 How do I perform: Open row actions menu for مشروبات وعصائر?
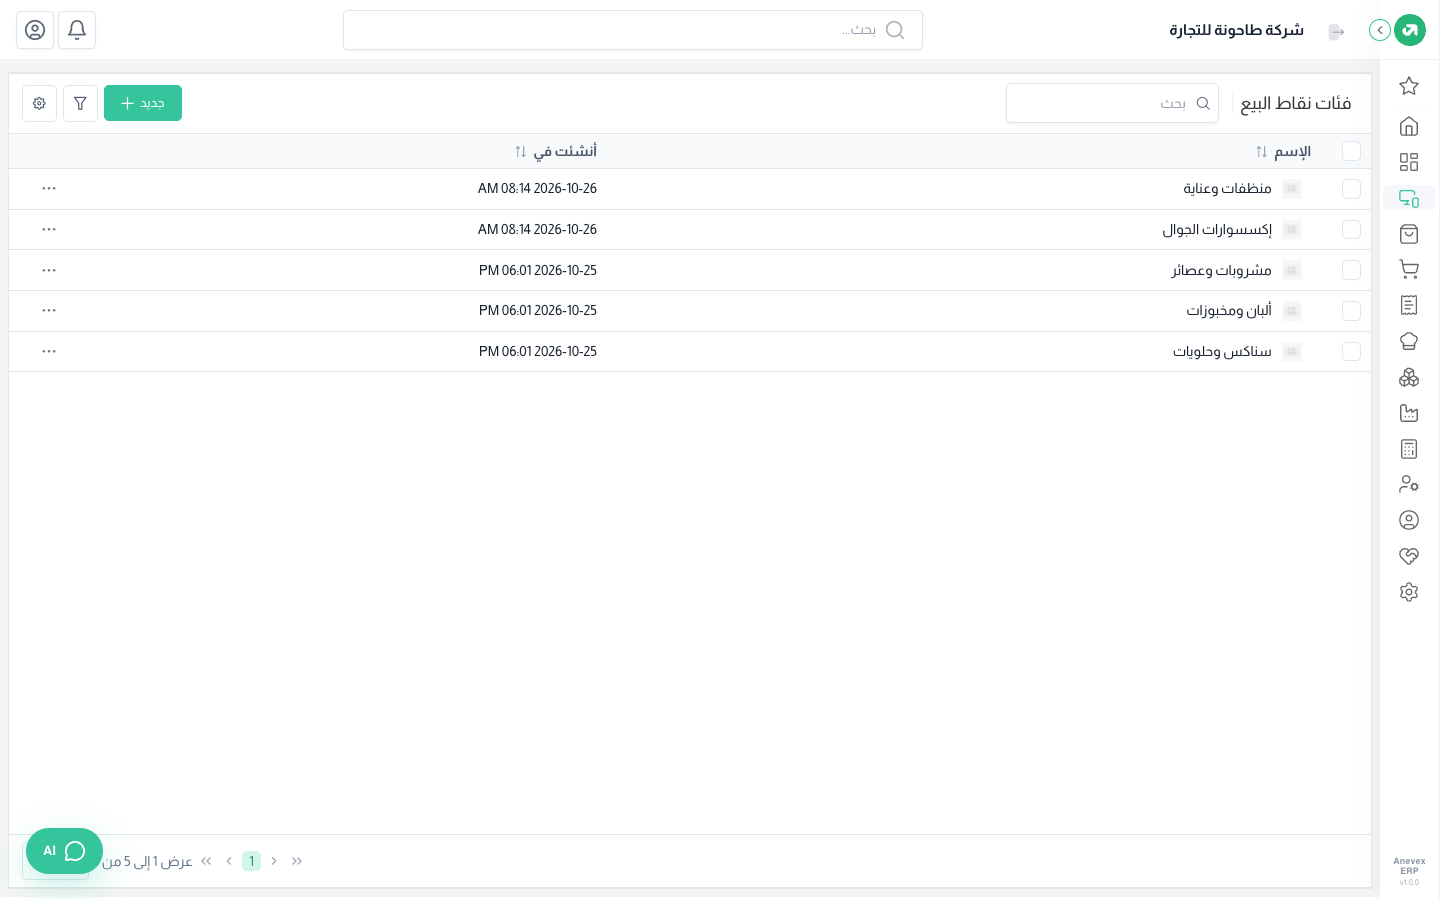pos(49,270)
